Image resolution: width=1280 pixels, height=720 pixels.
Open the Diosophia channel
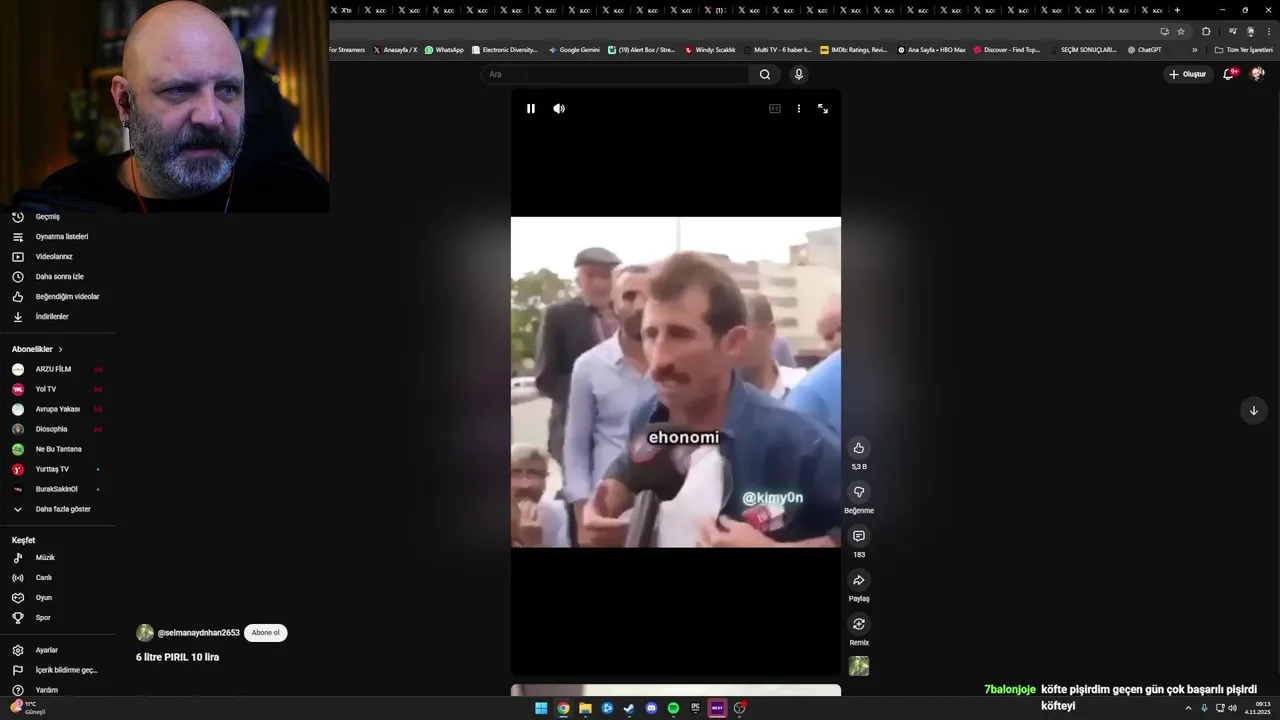click(x=51, y=429)
